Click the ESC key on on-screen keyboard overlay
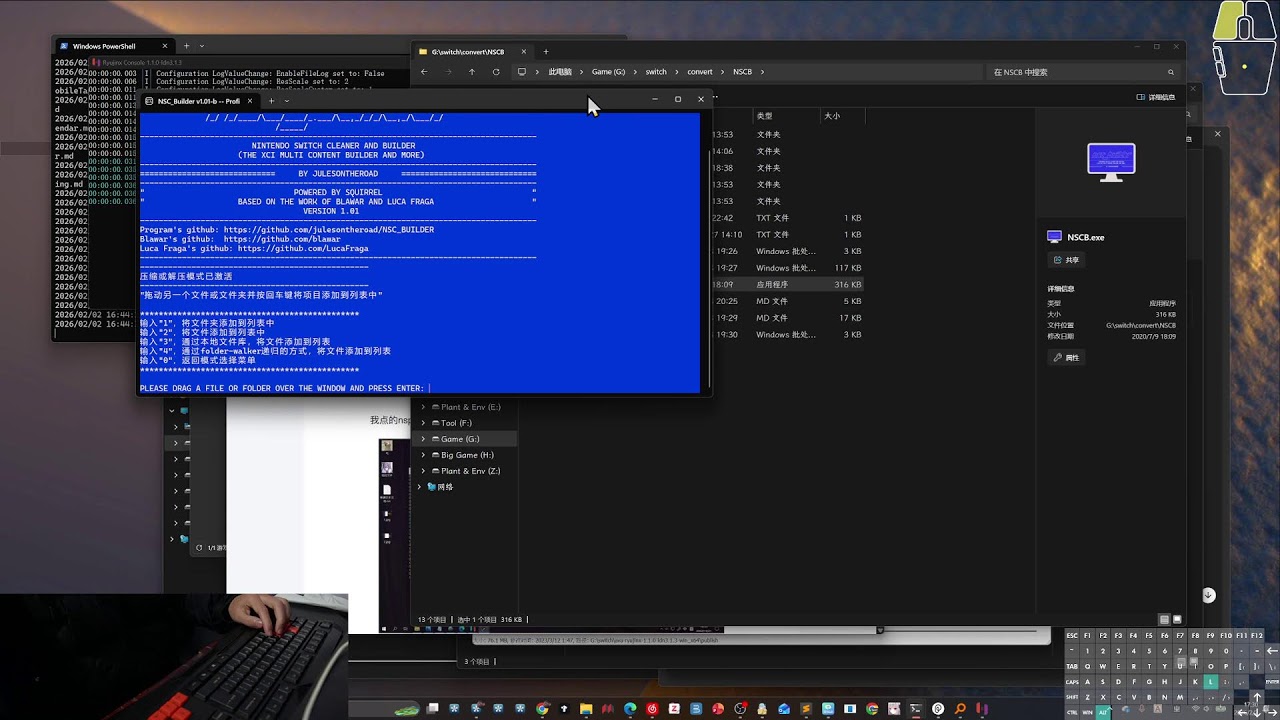1280x720 pixels. [x=1072, y=636]
